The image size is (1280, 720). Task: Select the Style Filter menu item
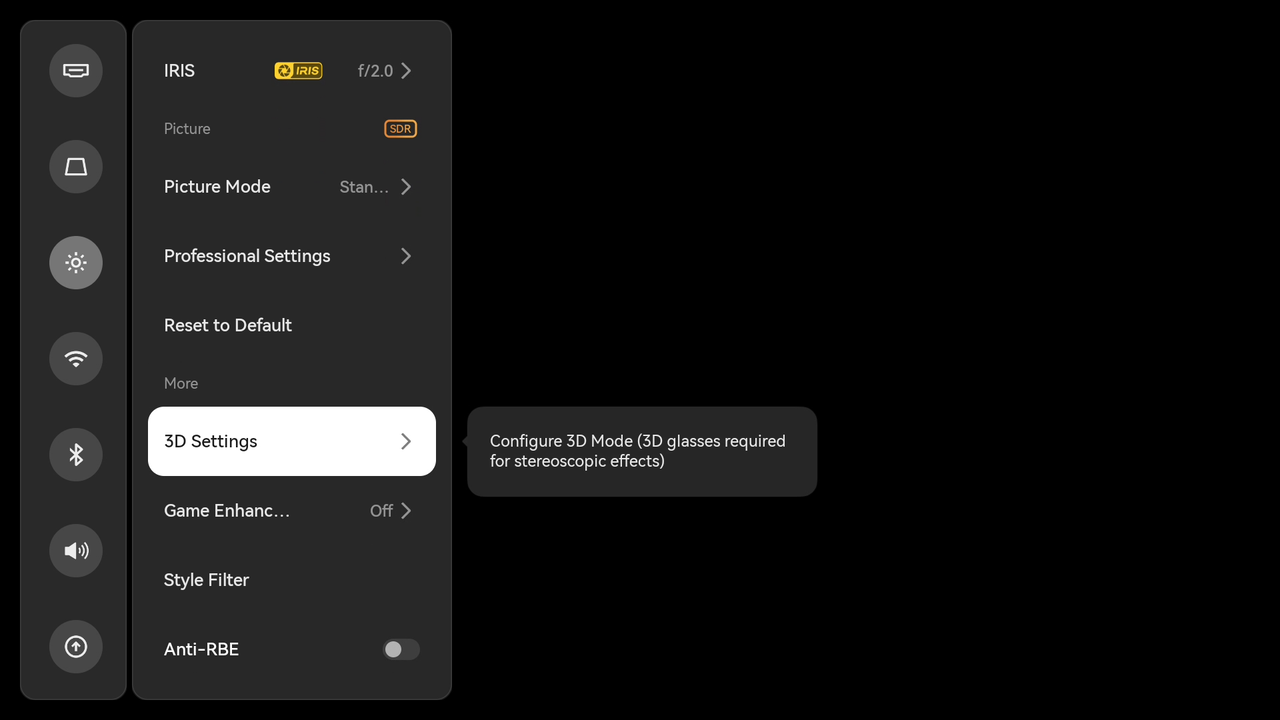[x=292, y=580]
